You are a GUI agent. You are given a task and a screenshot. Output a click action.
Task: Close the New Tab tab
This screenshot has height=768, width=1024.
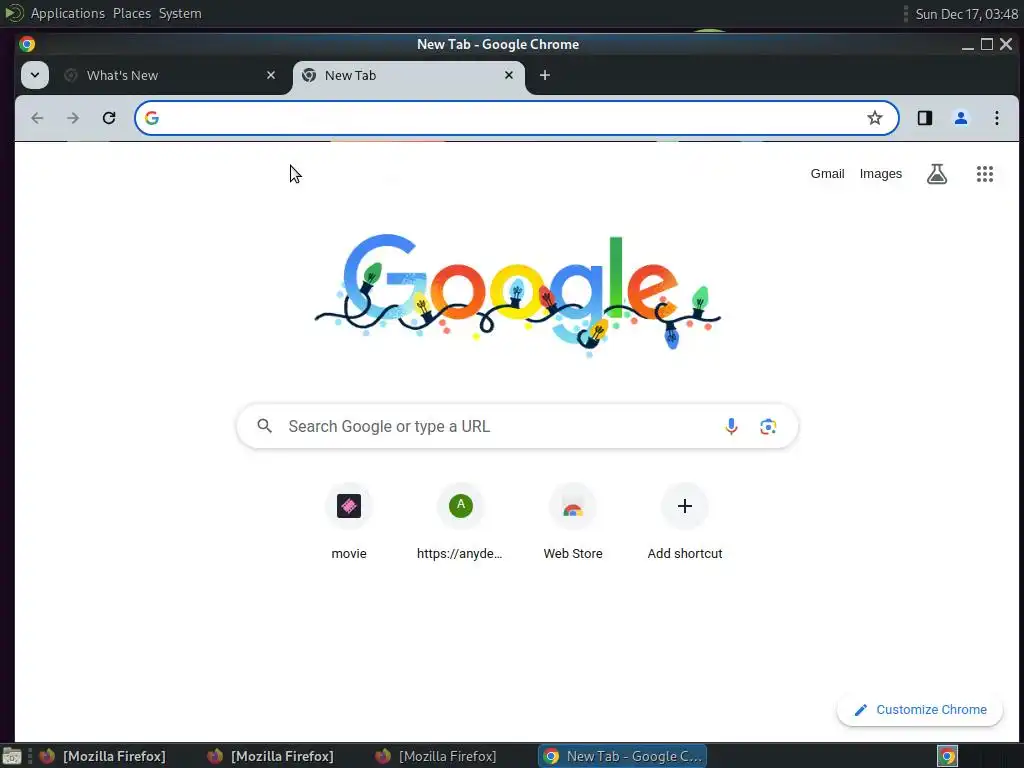point(509,75)
